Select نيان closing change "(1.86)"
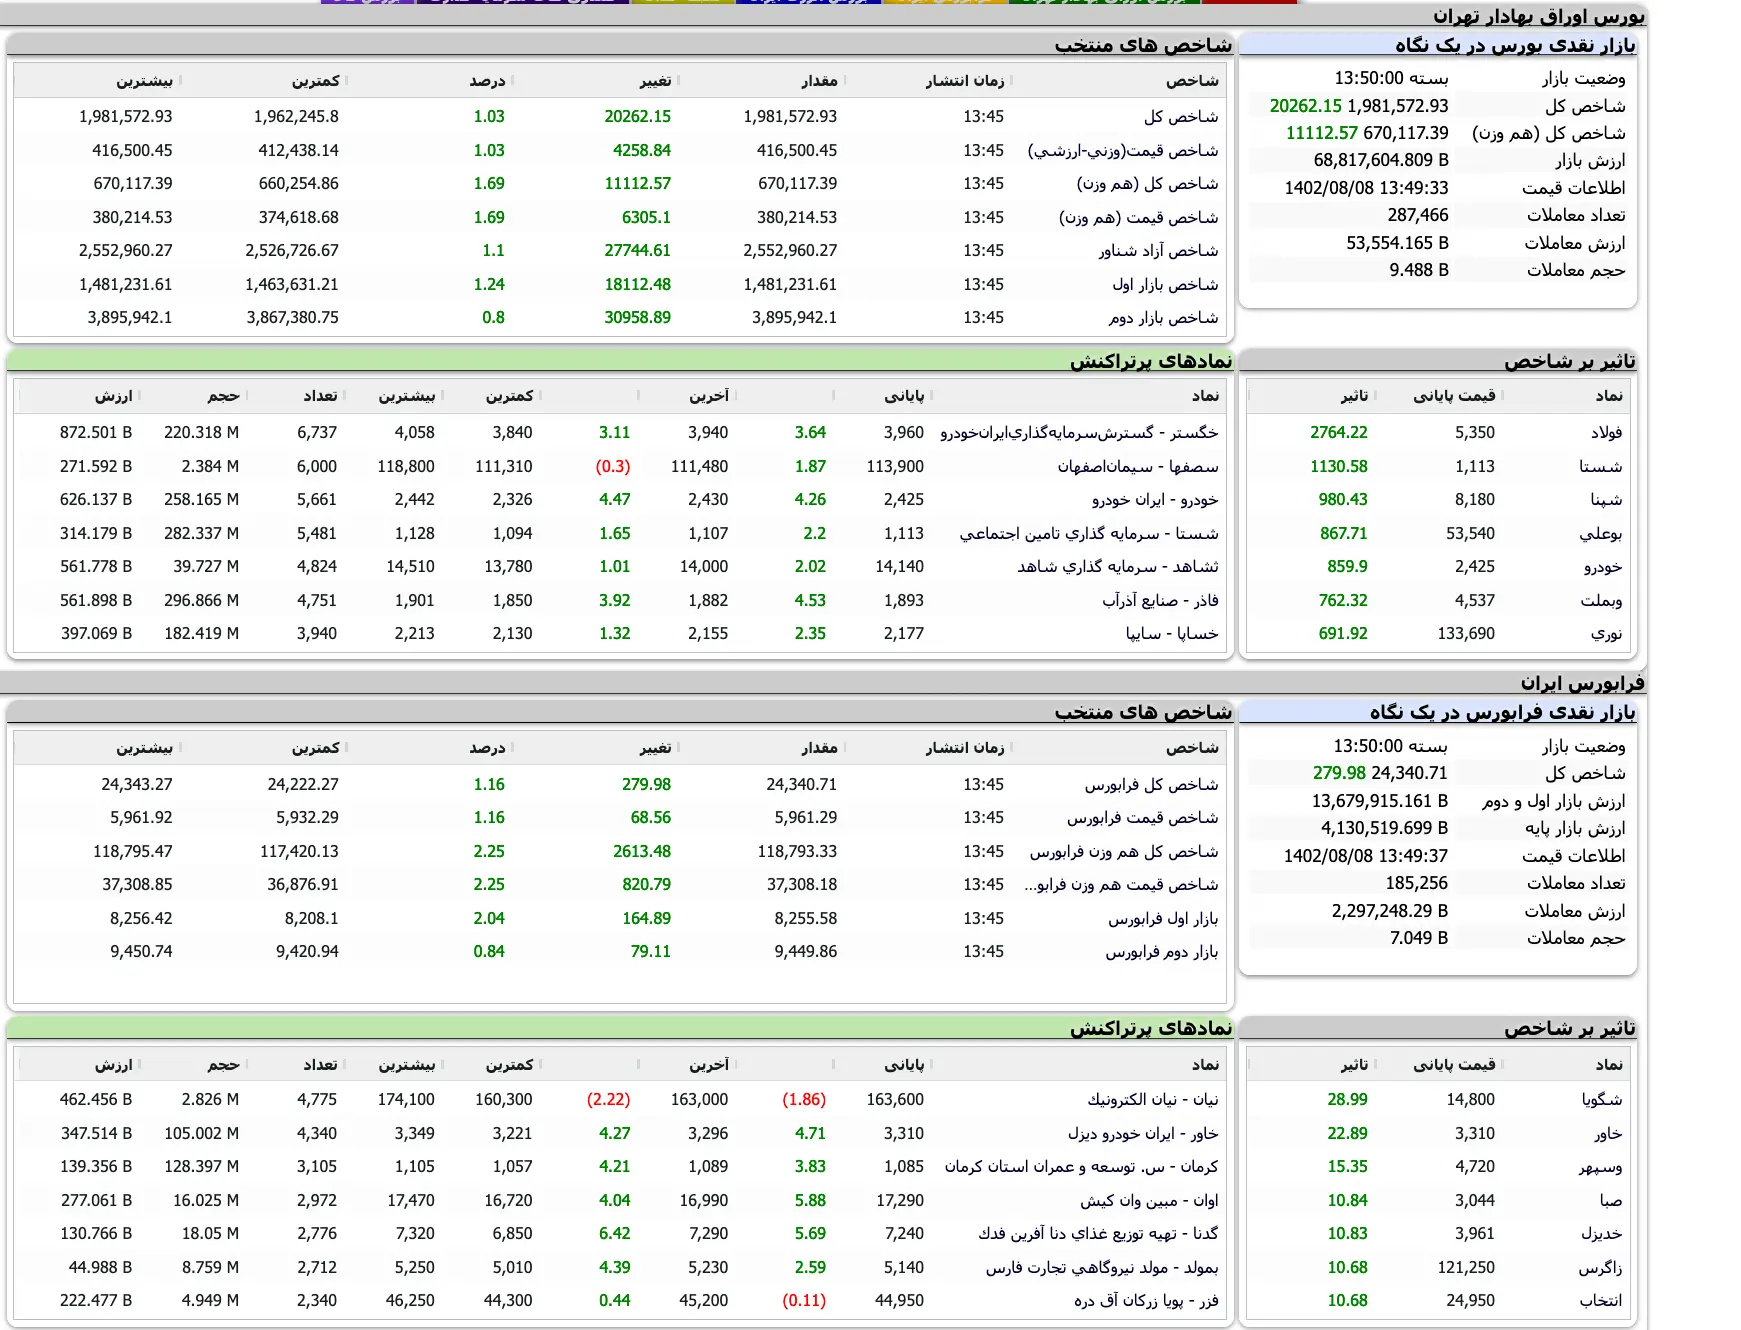This screenshot has height=1330, width=1741. [x=804, y=1100]
